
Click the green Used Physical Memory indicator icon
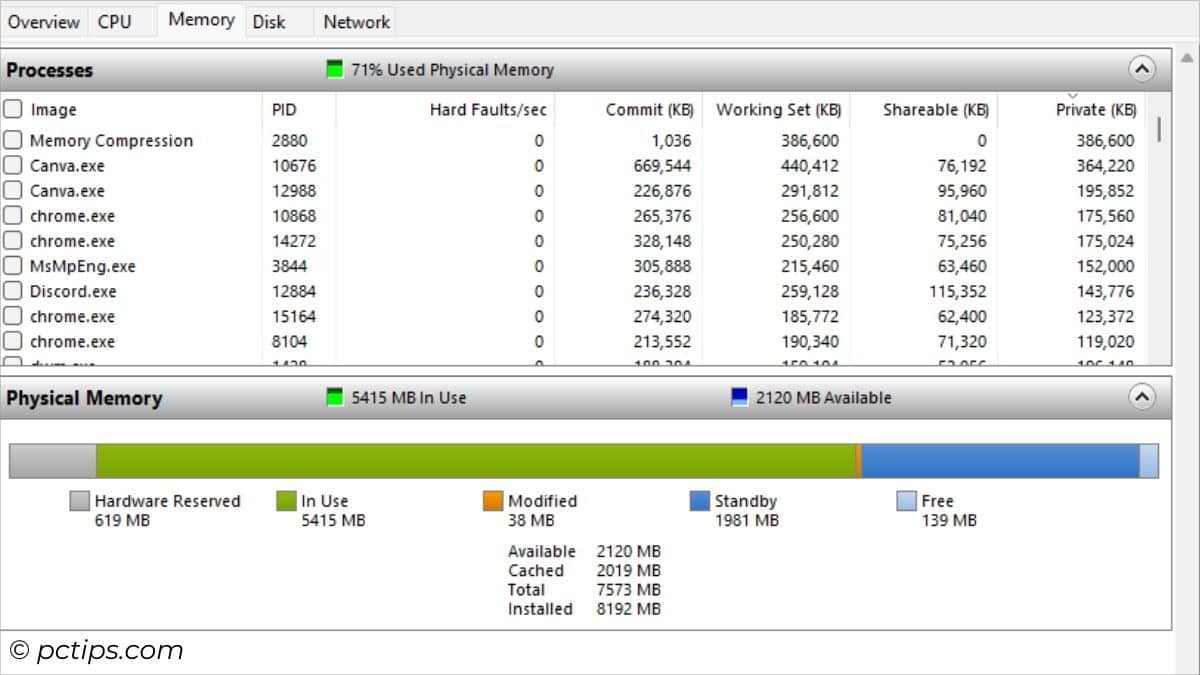coord(335,70)
